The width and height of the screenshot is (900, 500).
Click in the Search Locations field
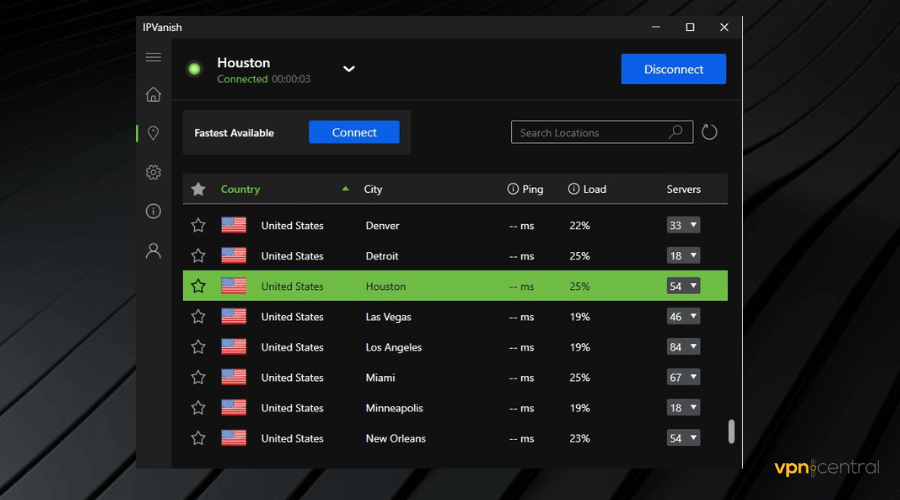pos(602,132)
